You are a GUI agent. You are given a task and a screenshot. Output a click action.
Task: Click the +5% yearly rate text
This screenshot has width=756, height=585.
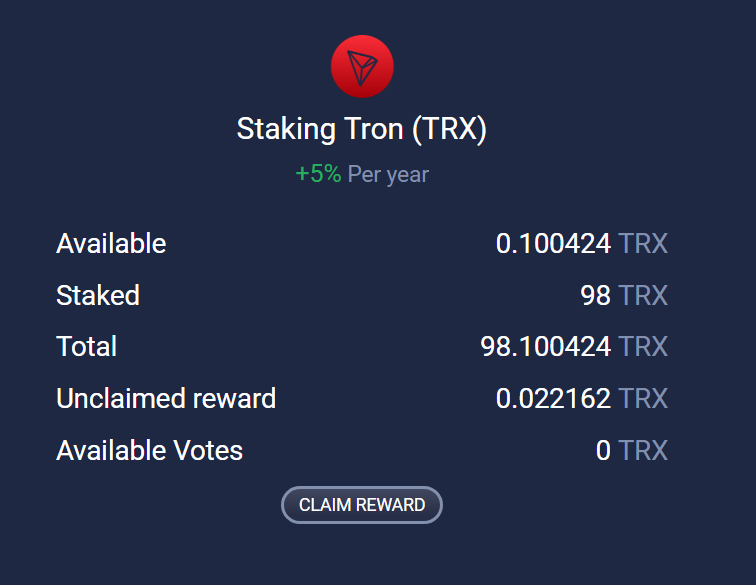(x=318, y=174)
